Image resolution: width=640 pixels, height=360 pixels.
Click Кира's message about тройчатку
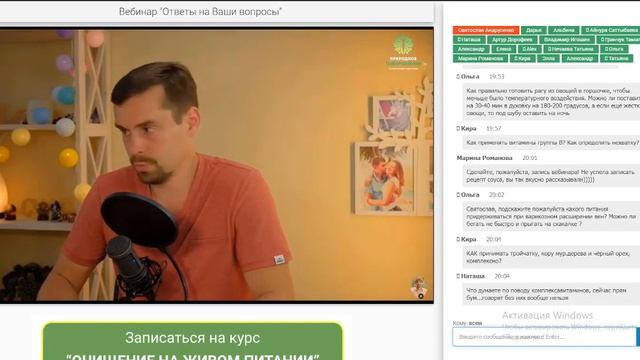click(551, 257)
